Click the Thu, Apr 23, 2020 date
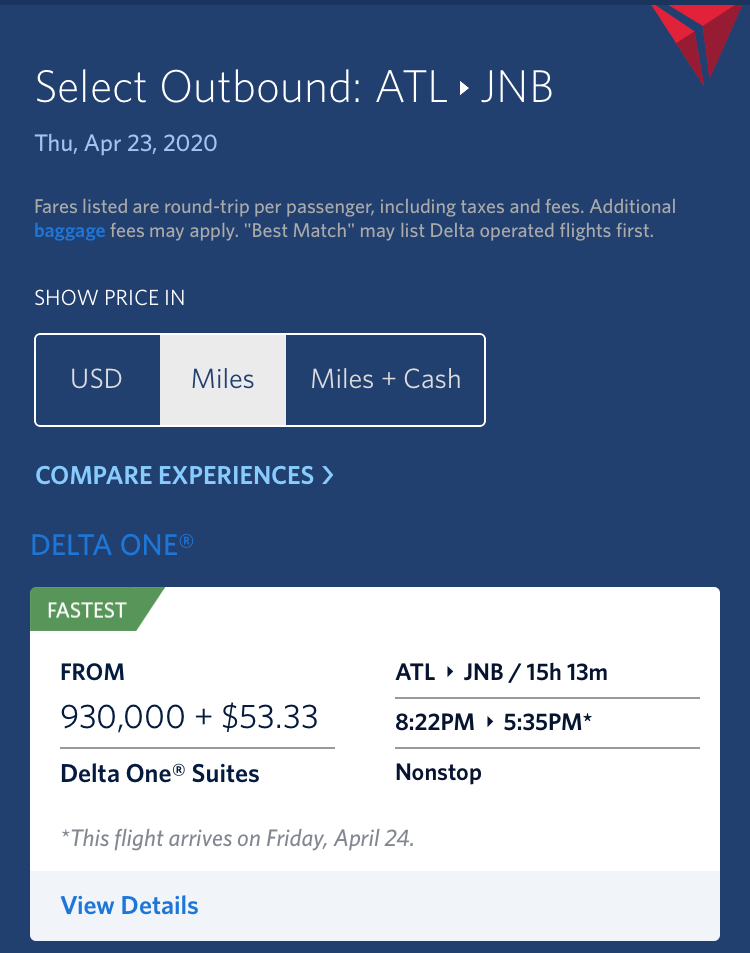750x953 pixels. point(126,143)
